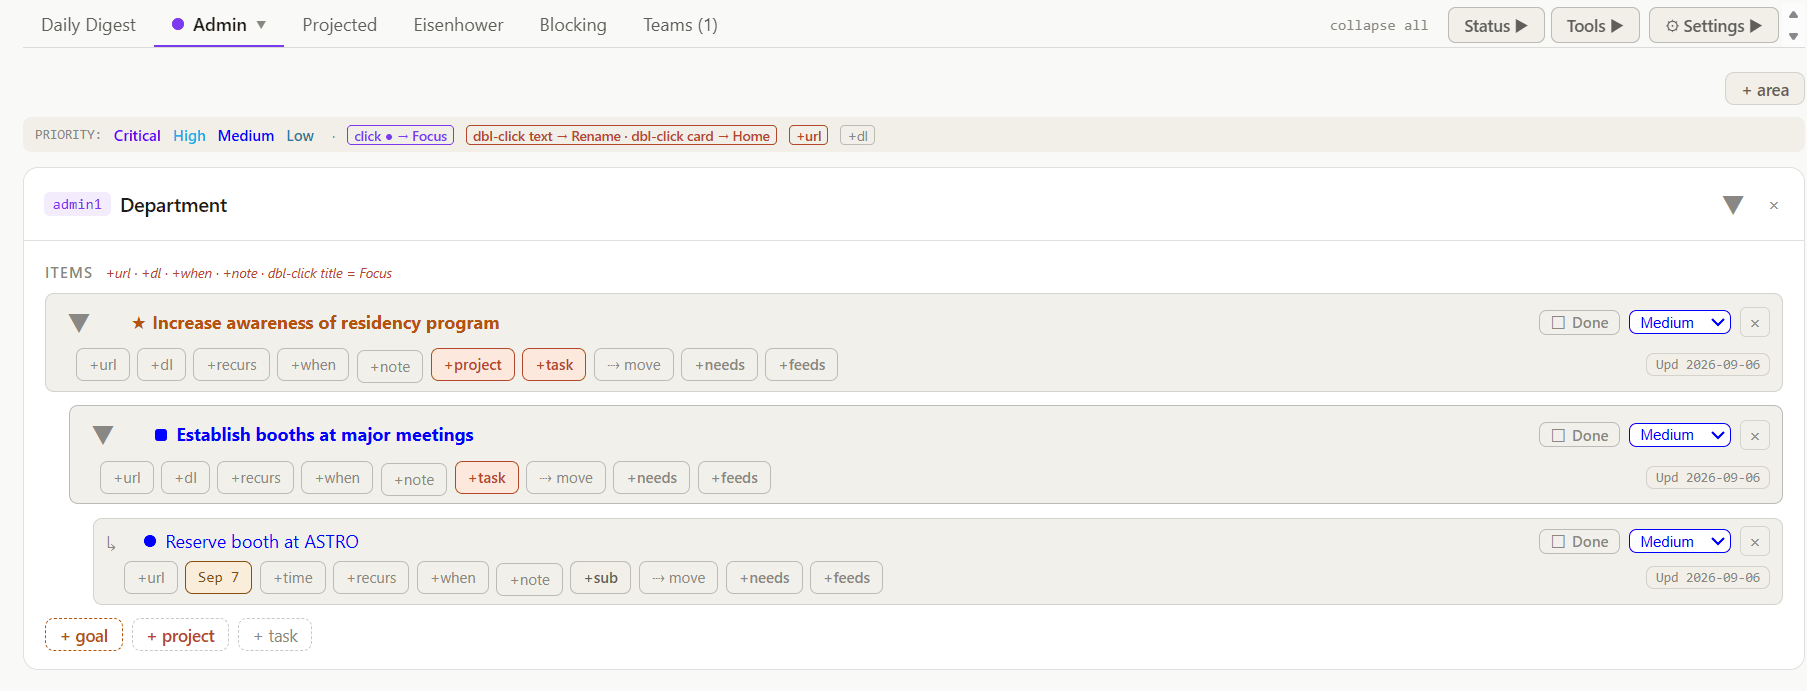
Task: Delete the Establish booths at major meetings item
Action: click(1755, 436)
